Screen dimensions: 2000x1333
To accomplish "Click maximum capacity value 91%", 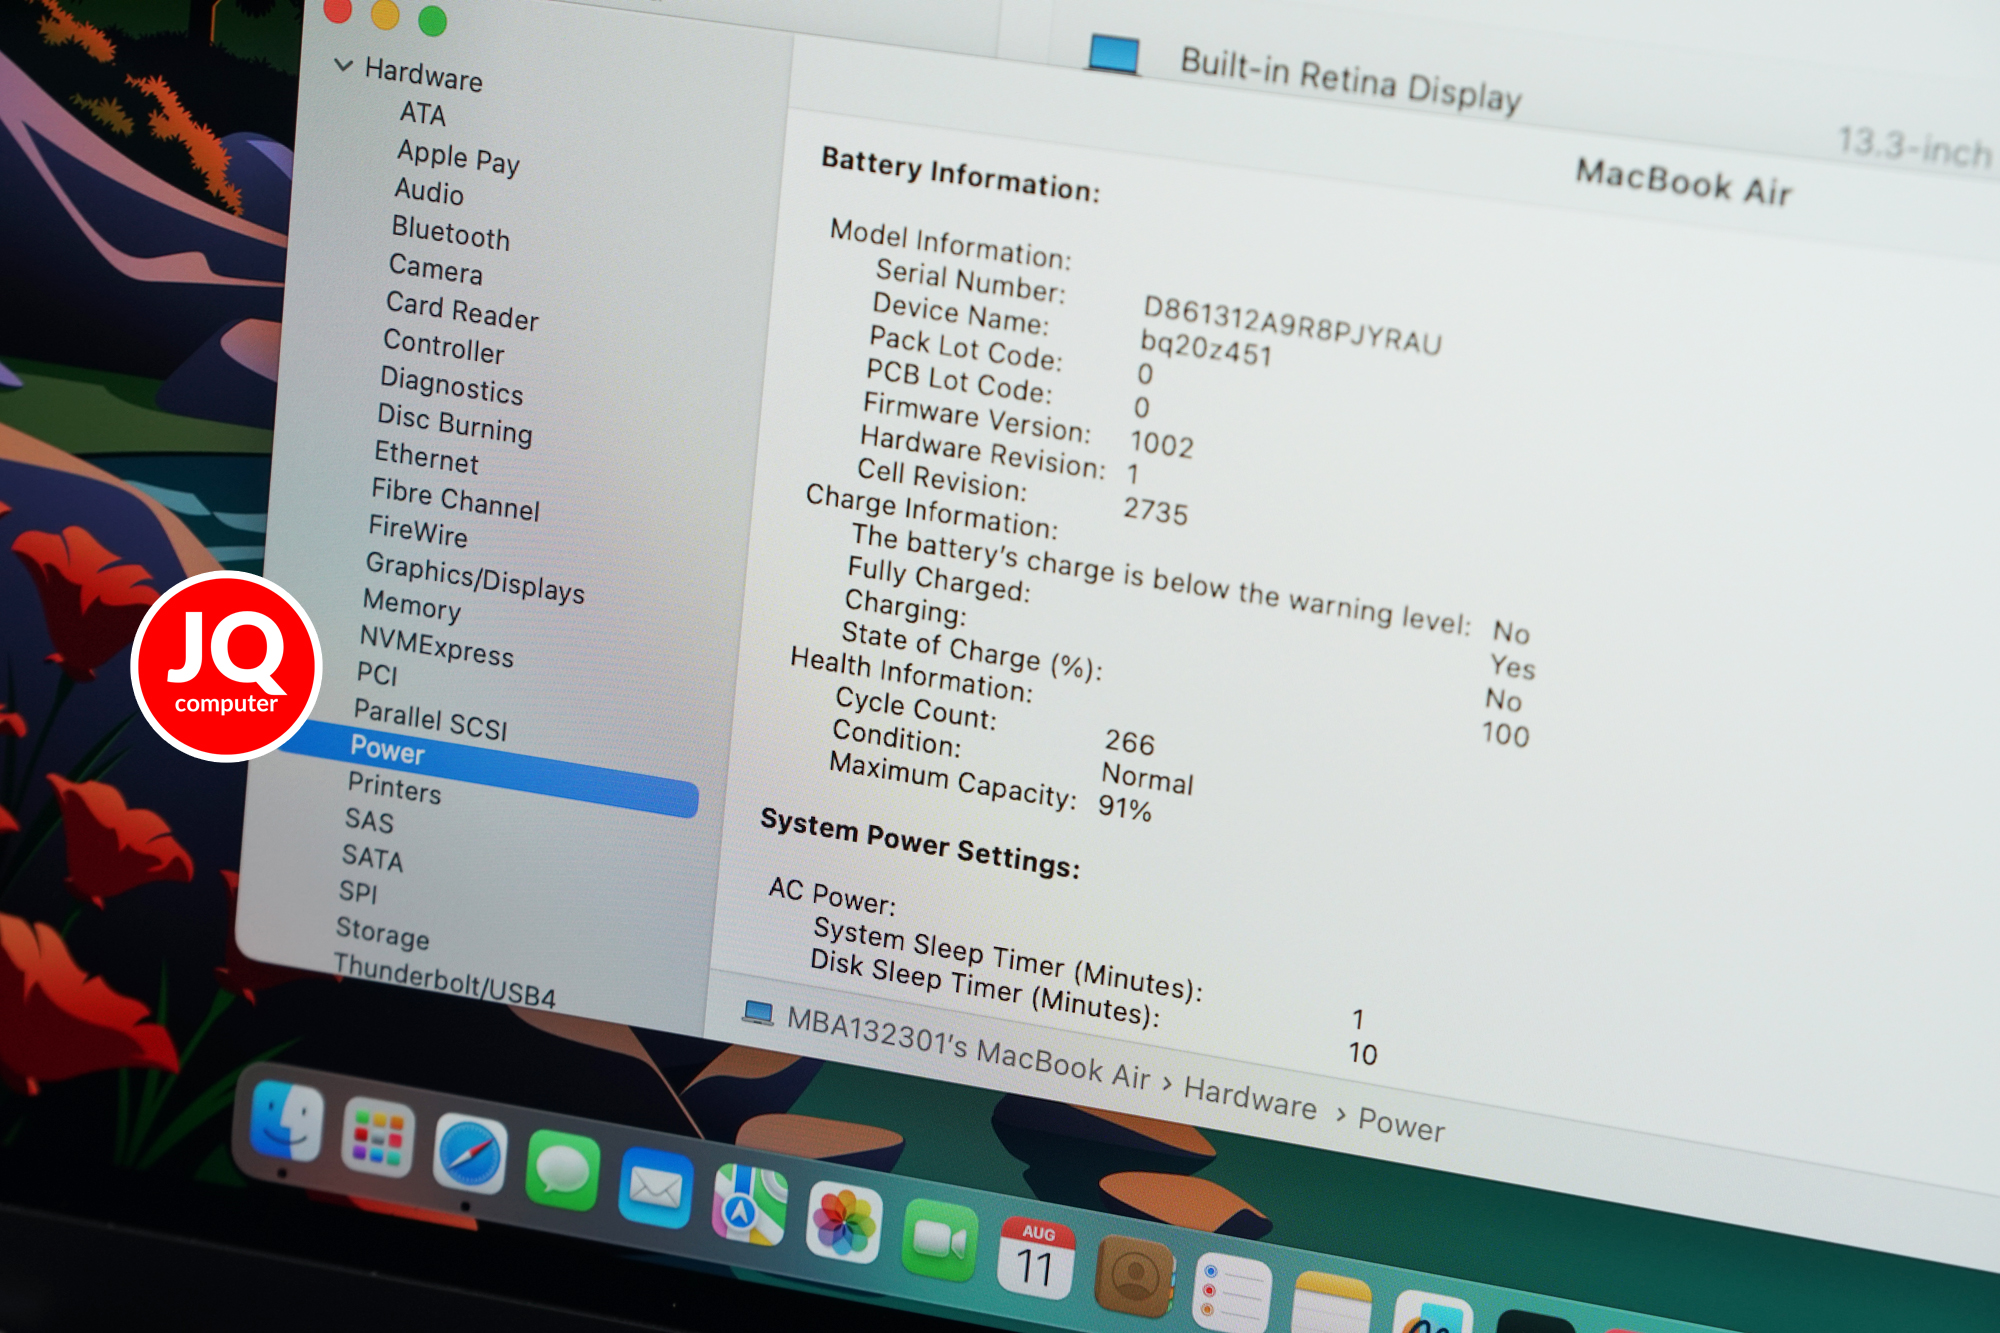I will (1125, 808).
